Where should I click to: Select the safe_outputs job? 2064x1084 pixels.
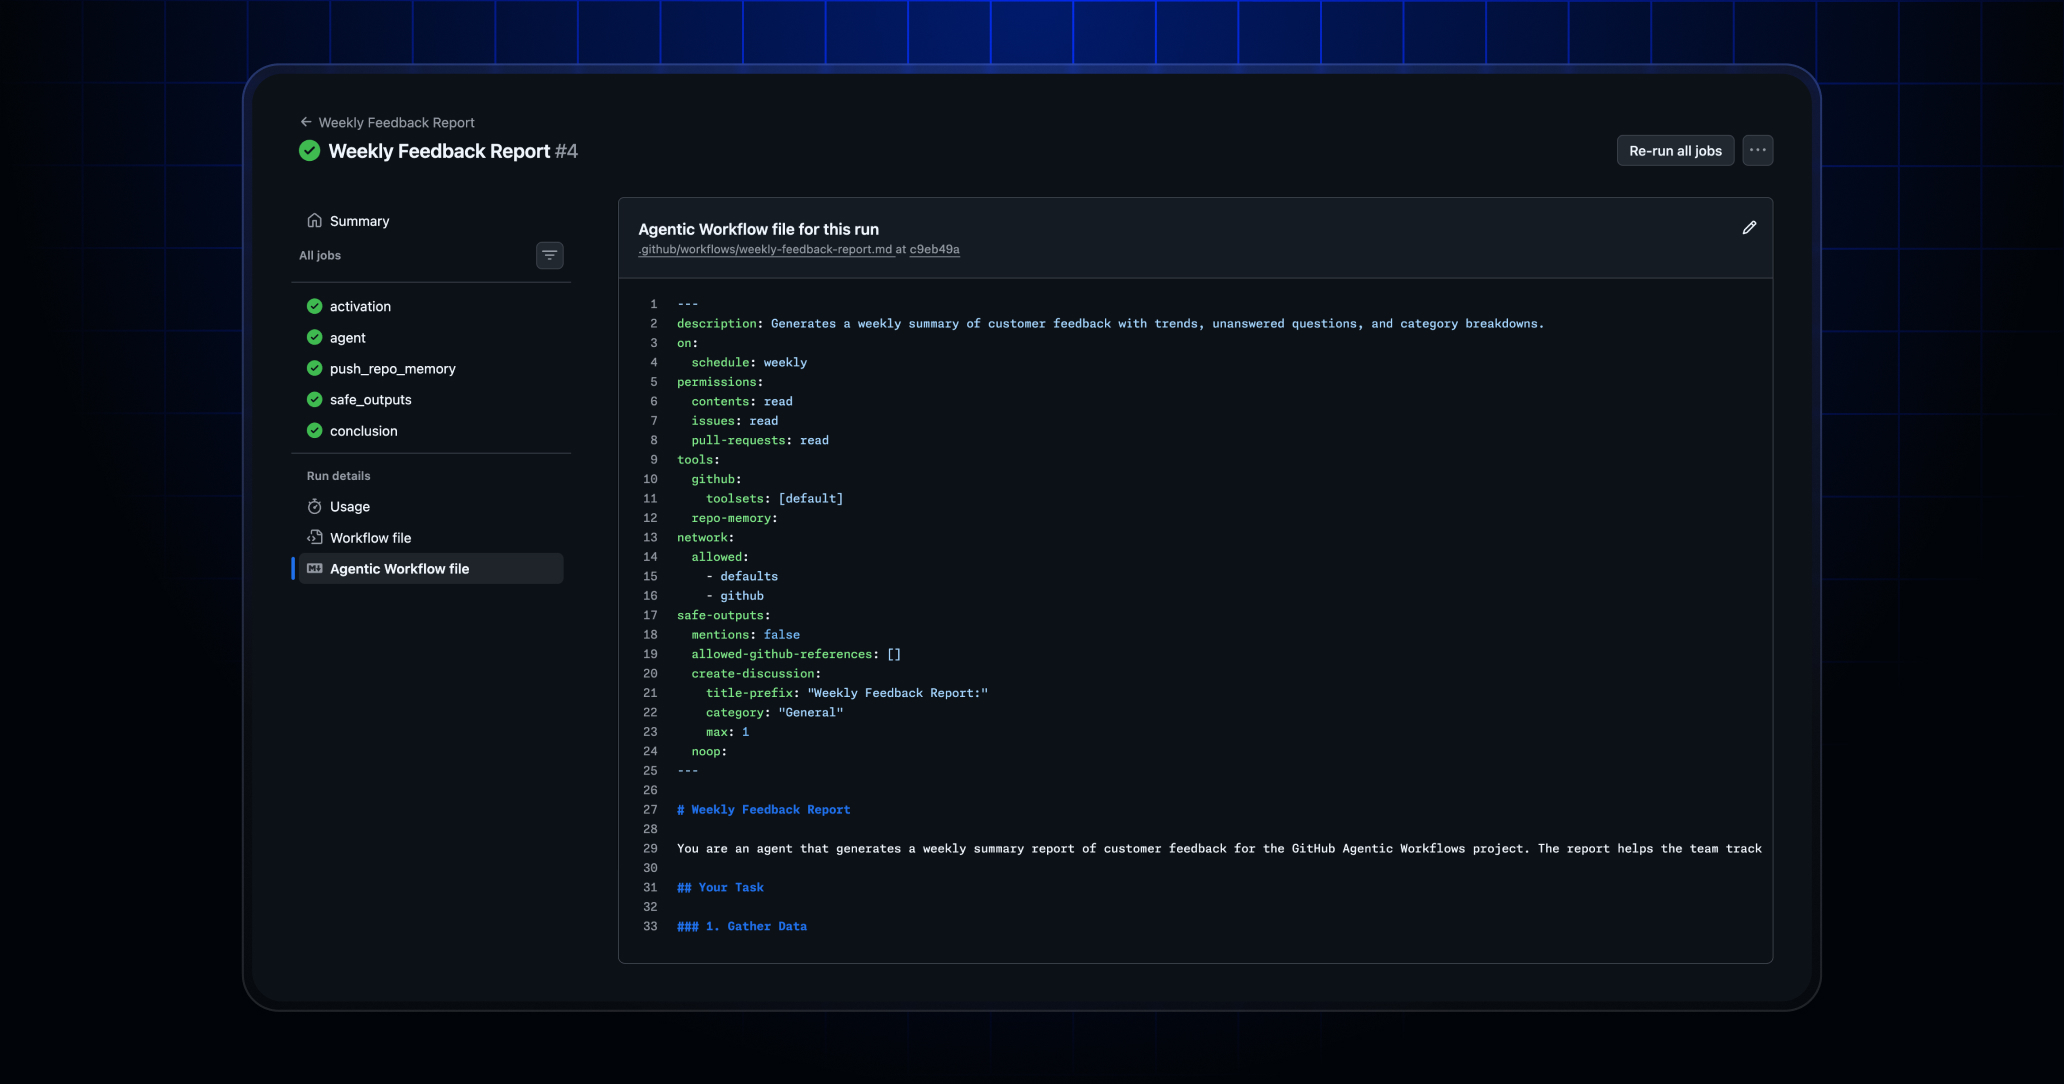coord(370,400)
